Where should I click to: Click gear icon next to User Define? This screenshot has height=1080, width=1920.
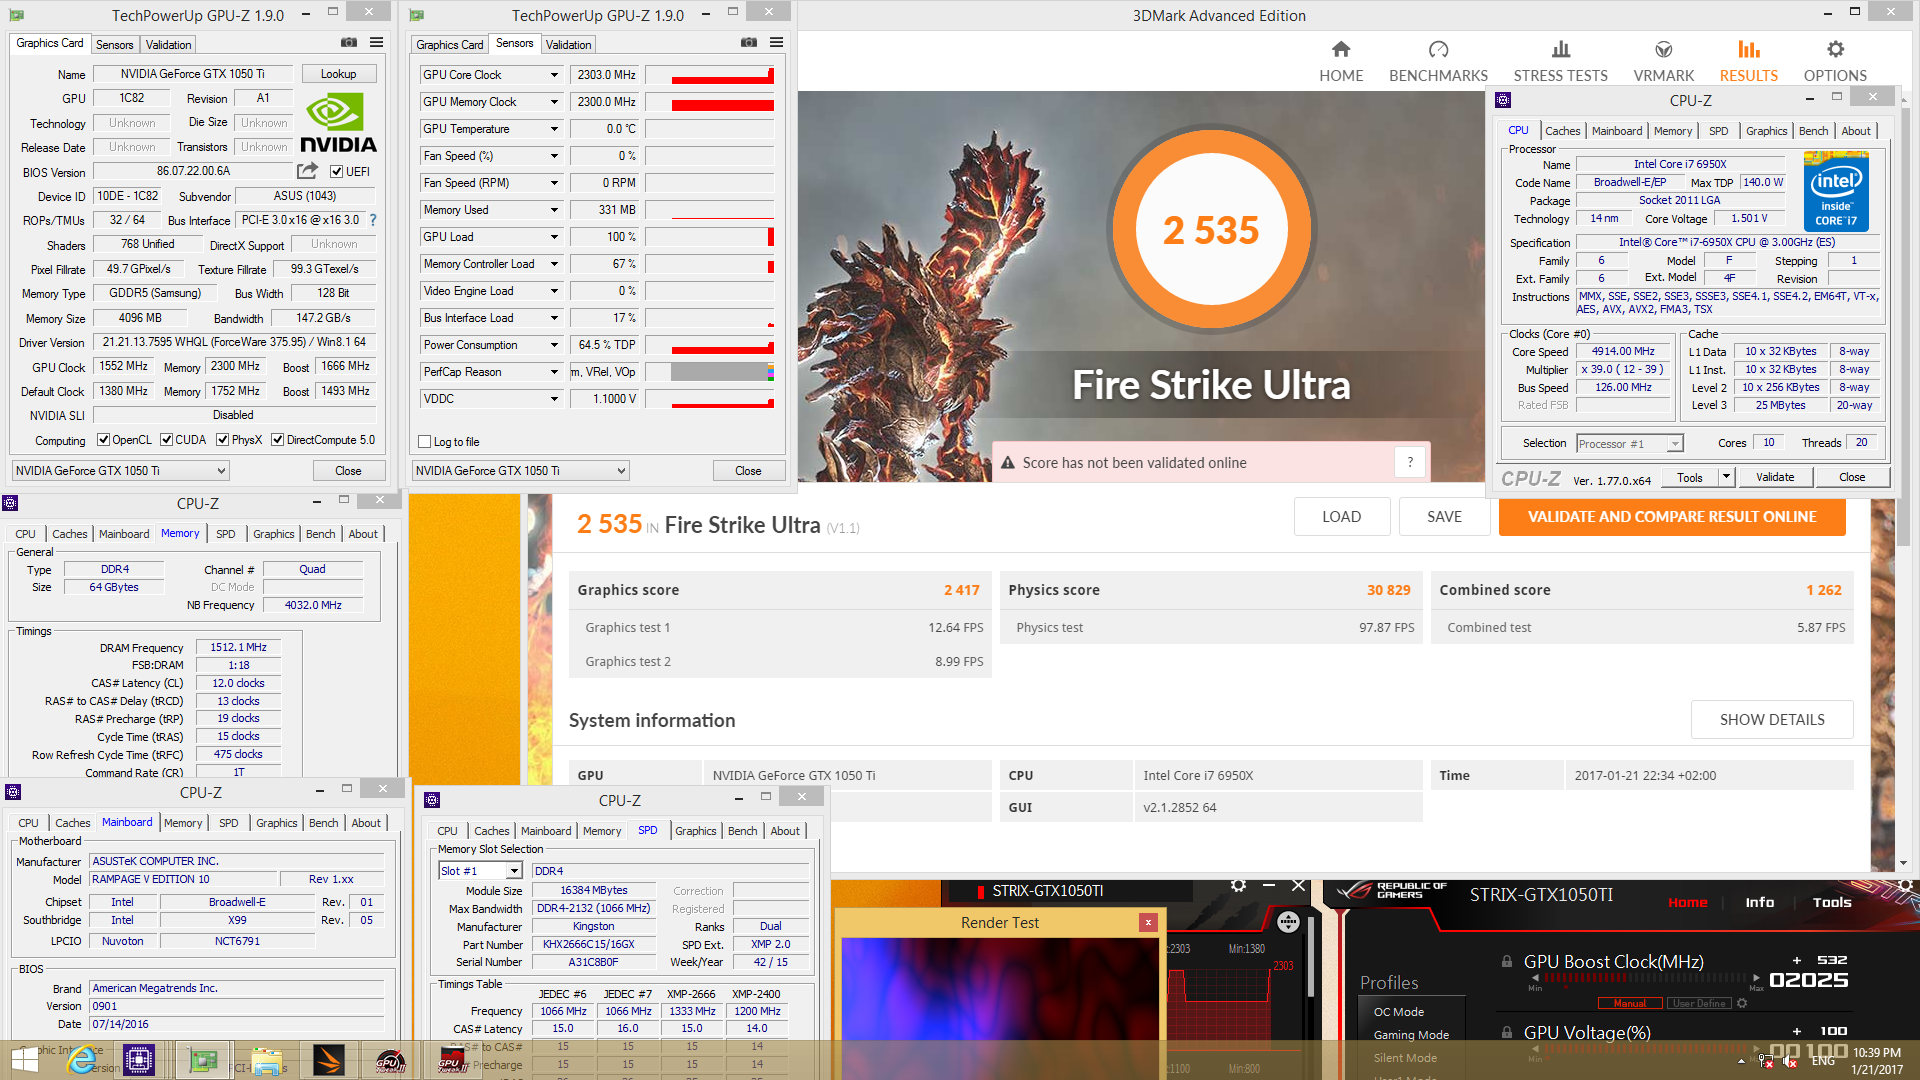(1742, 1003)
